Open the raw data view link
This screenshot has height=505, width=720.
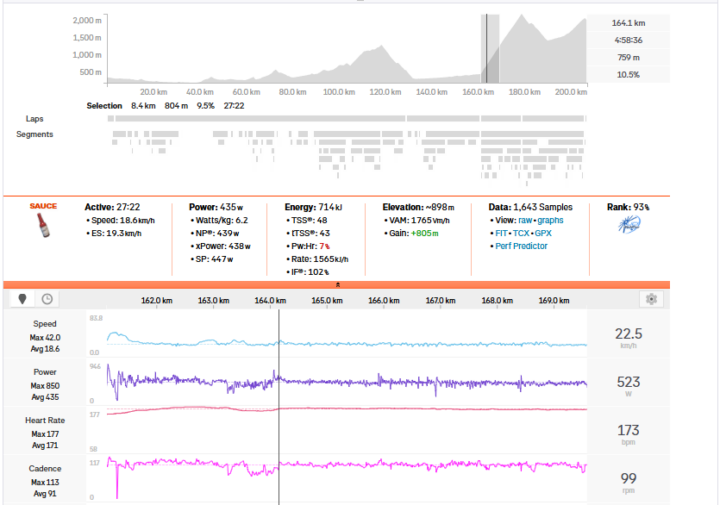point(527,219)
